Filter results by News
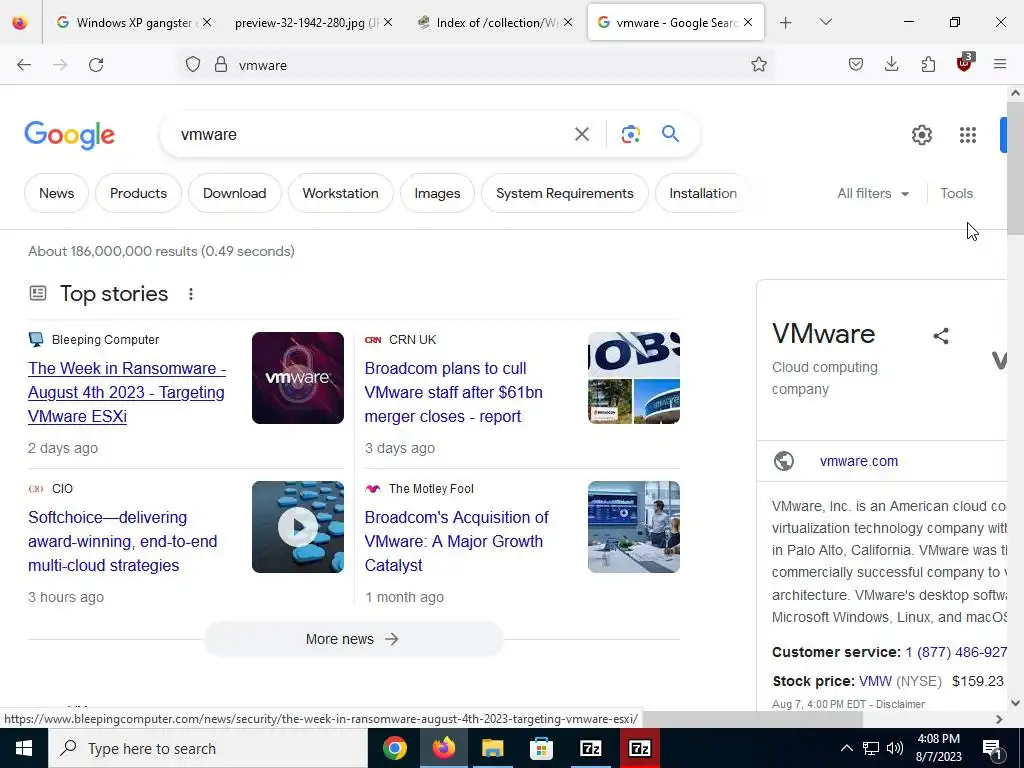This screenshot has height=768, width=1024. pyautogui.click(x=56, y=193)
